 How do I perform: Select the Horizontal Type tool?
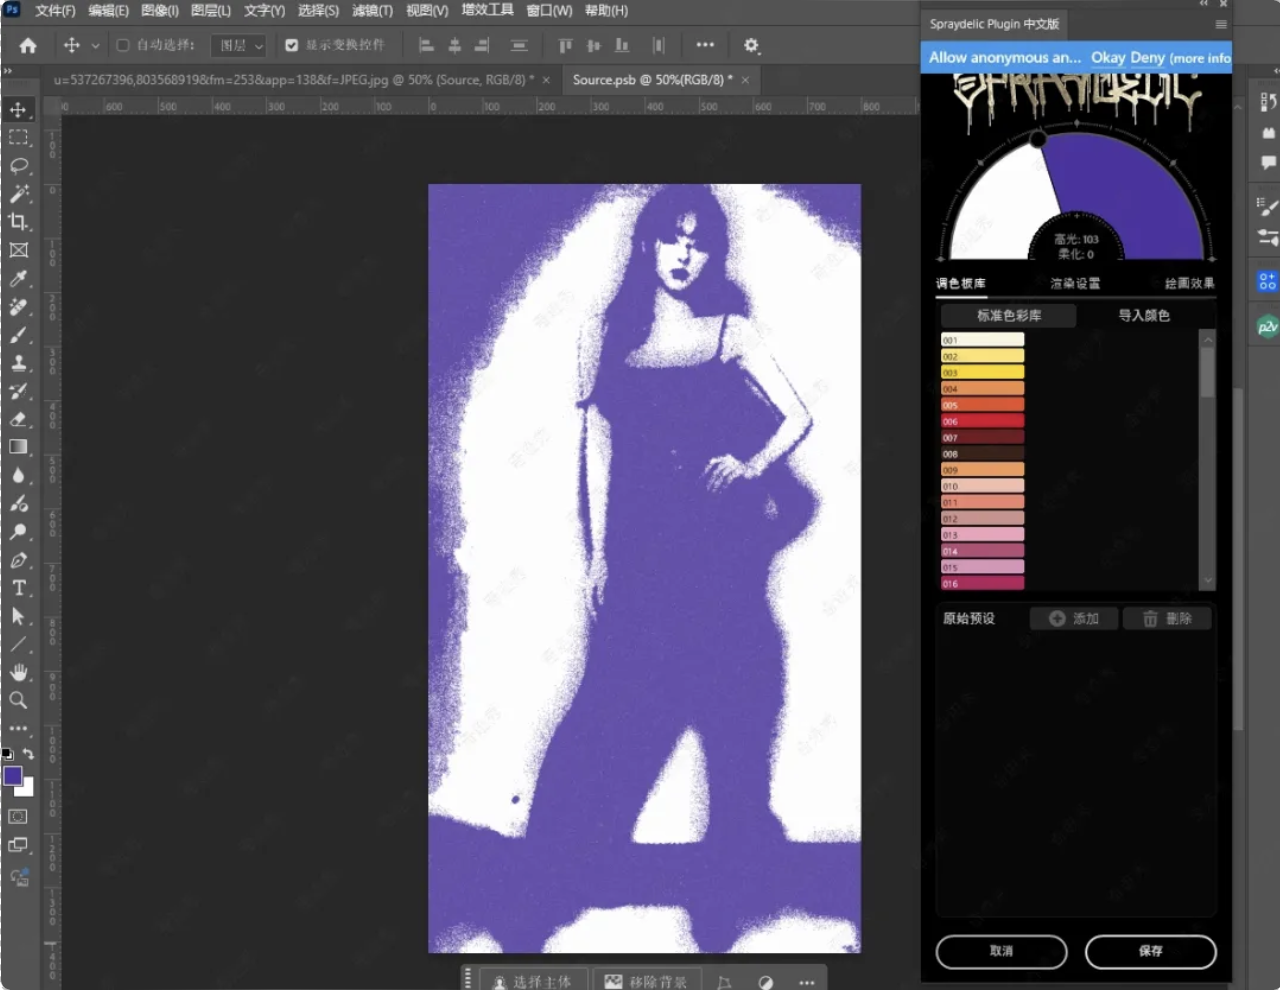tap(18, 588)
